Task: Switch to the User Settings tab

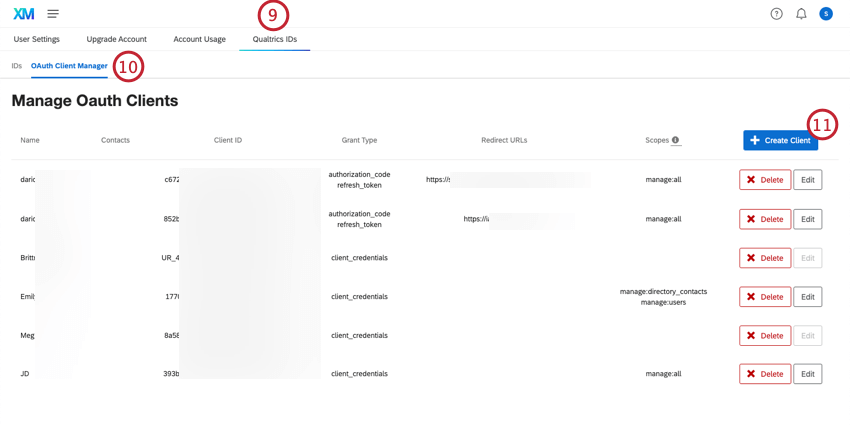Action: 36,39
